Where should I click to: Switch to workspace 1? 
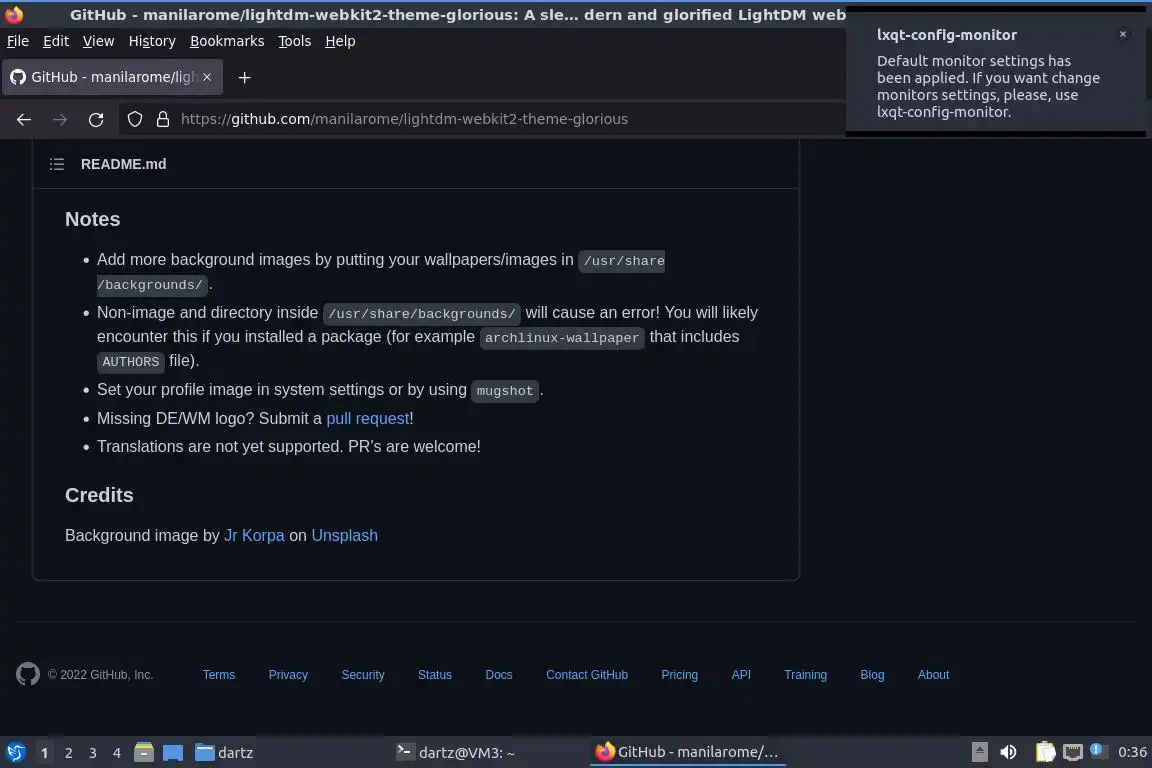click(45, 753)
